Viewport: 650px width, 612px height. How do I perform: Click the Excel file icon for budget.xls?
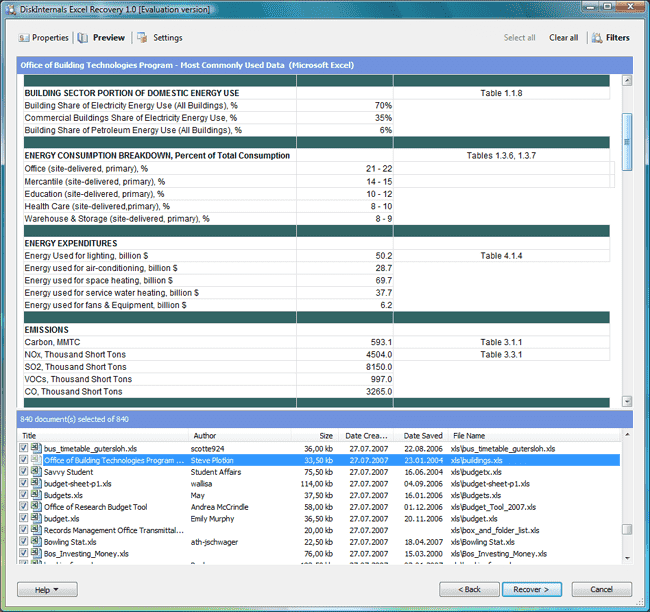tap(36, 519)
